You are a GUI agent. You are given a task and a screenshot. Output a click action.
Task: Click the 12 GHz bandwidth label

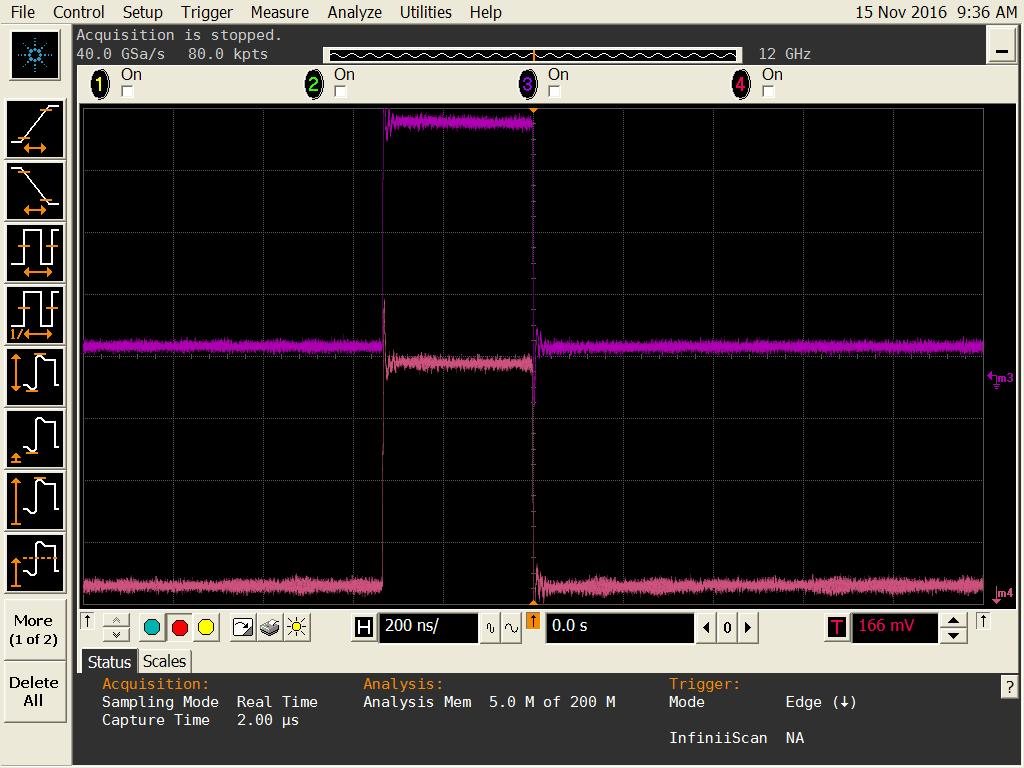[784, 54]
